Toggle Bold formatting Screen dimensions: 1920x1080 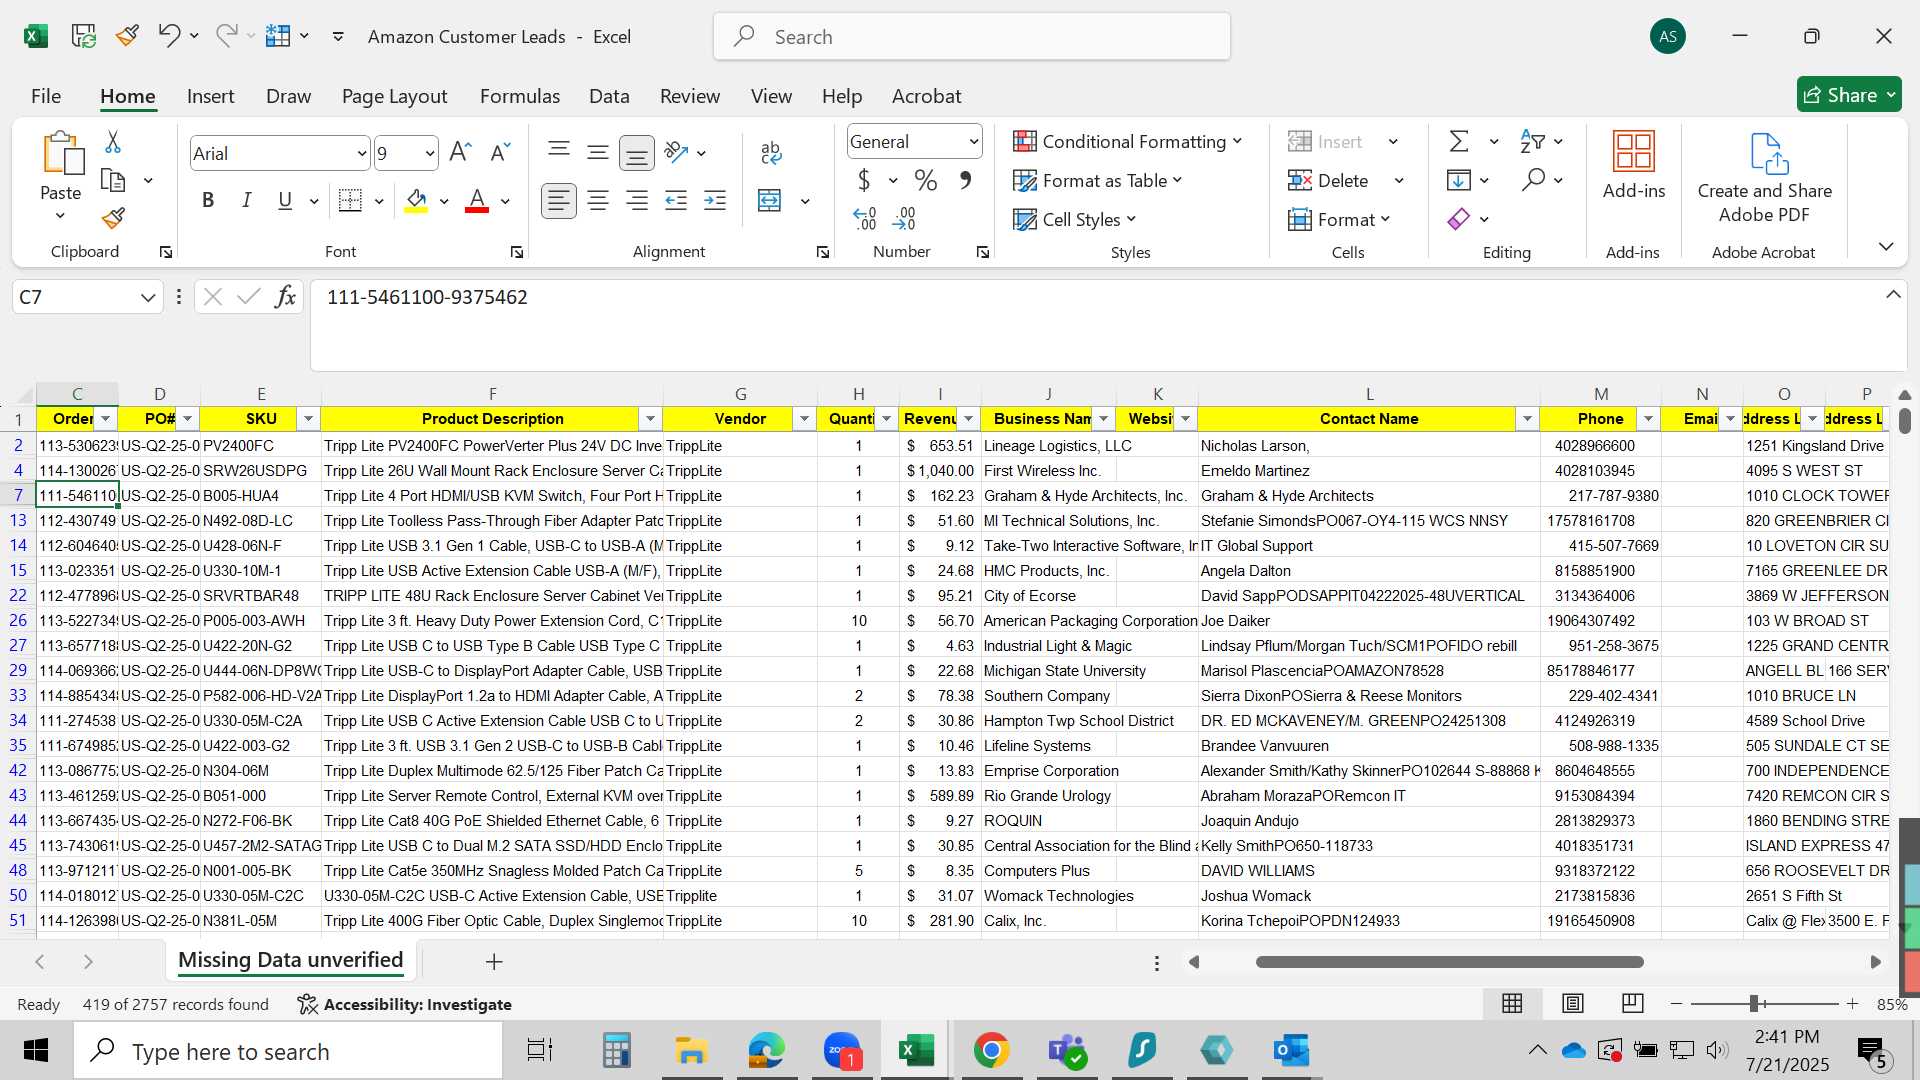208,201
